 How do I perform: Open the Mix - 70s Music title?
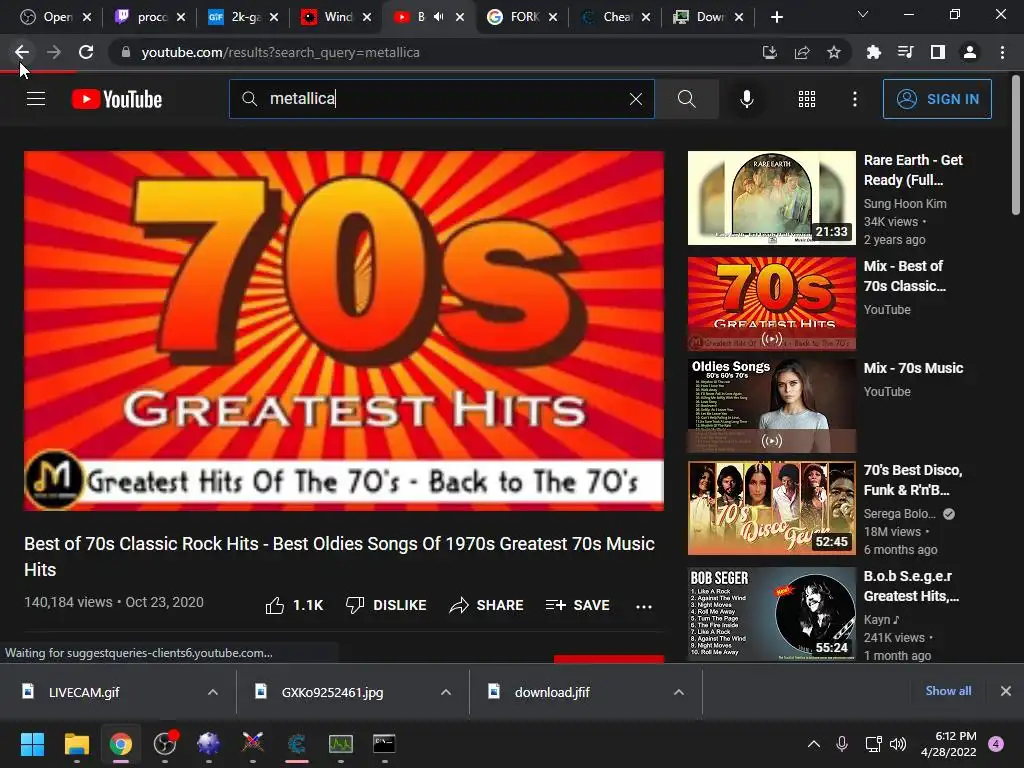click(913, 368)
